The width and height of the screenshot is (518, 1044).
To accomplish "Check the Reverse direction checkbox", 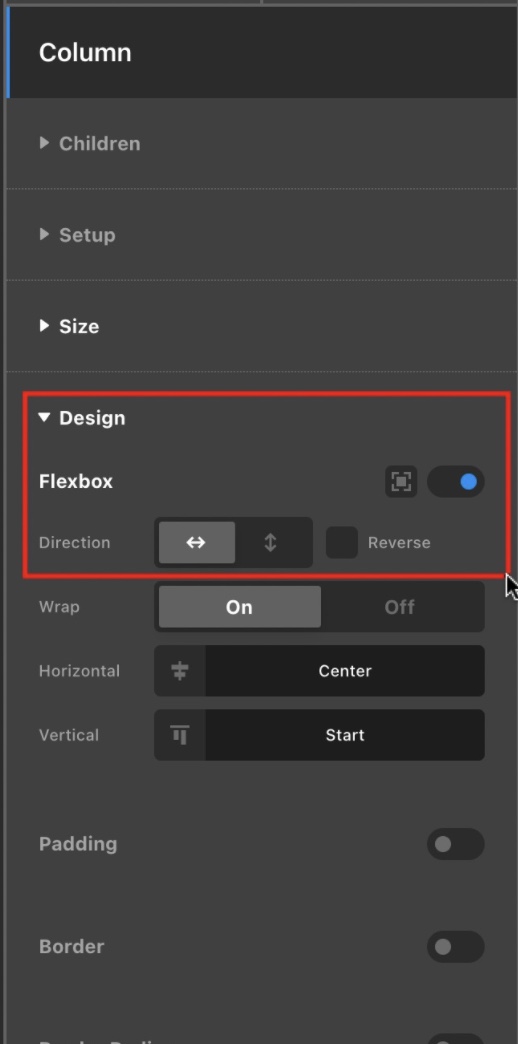I will [342, 543].
